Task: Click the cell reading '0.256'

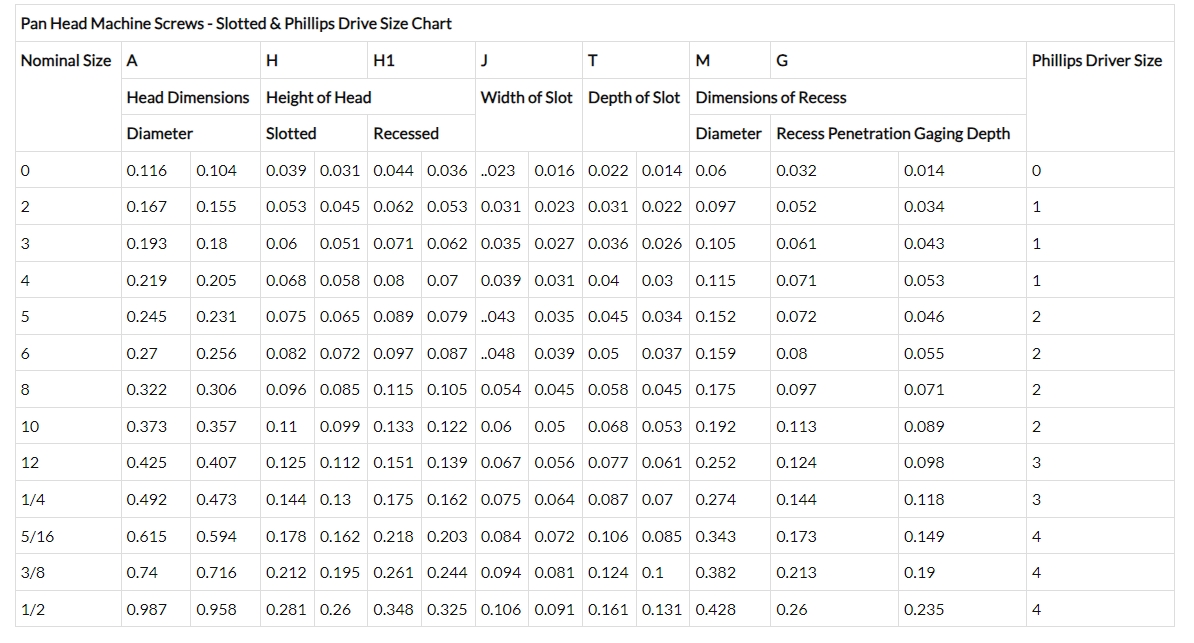Action: 216,353
